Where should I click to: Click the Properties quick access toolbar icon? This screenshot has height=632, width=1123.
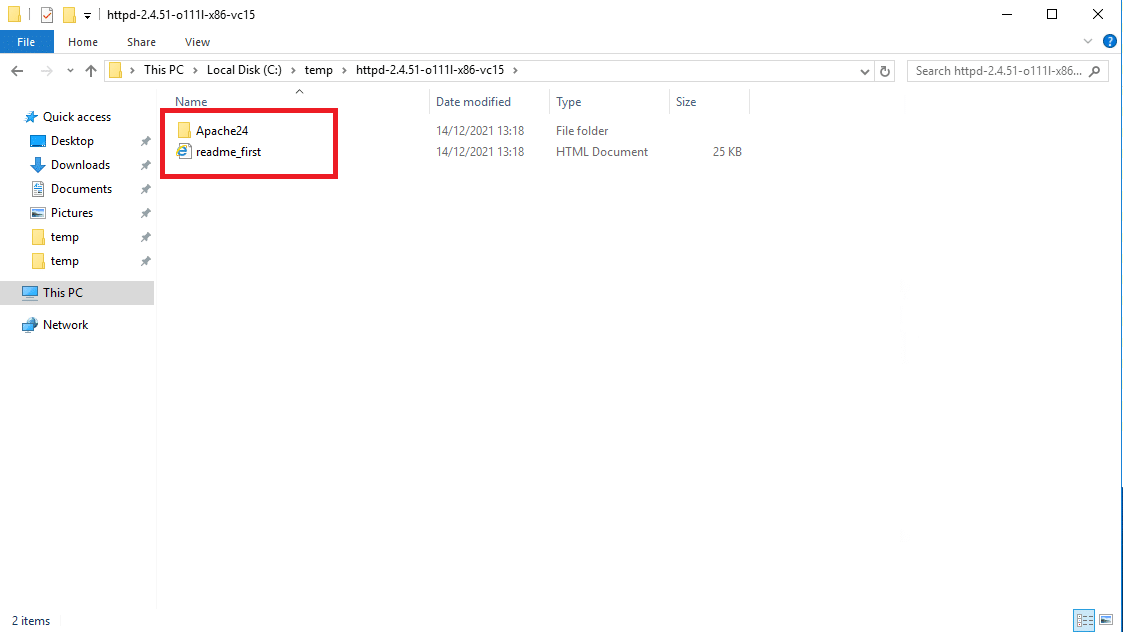click(47, 14)
